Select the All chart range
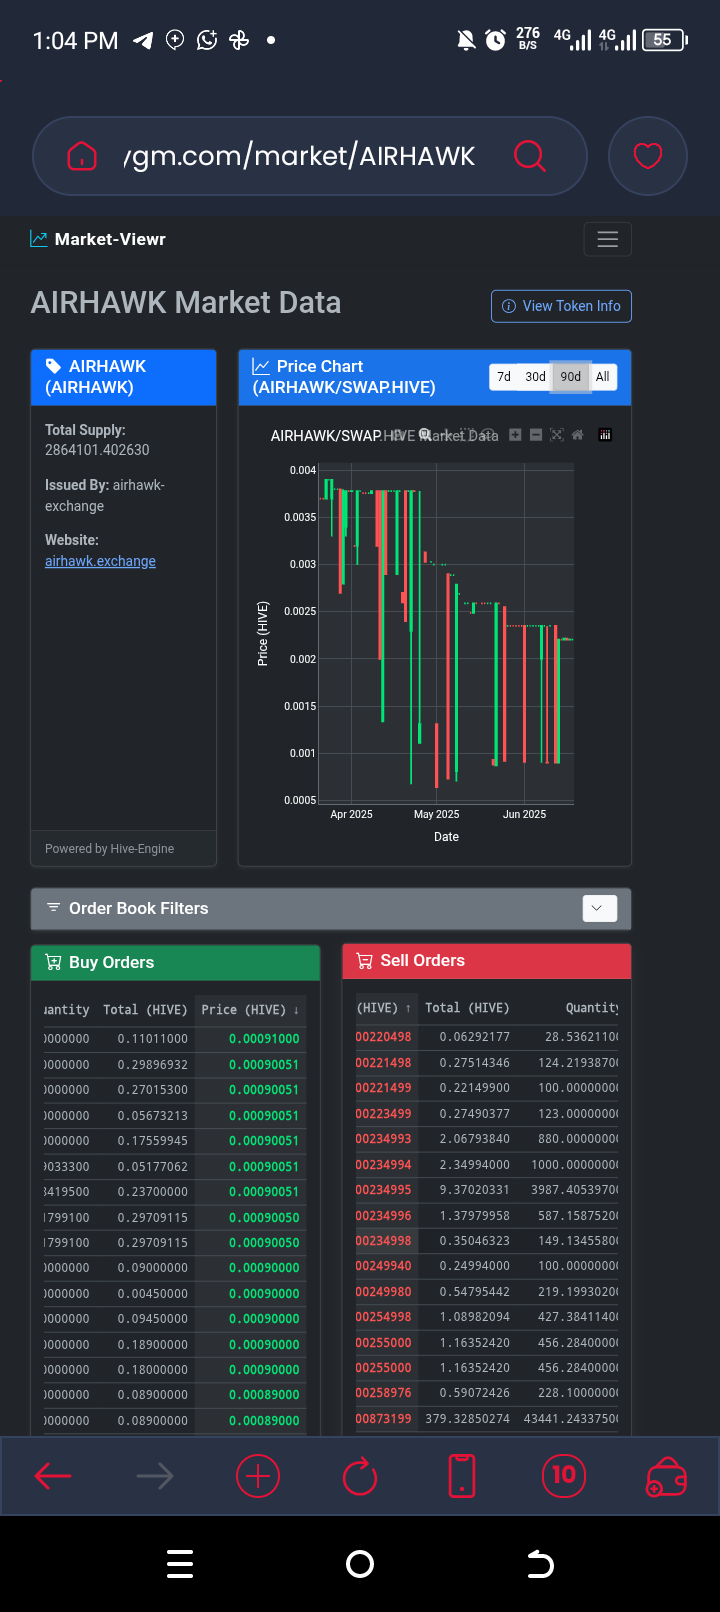The width and height of the screenshot is (720, 1612). point(603,377)
